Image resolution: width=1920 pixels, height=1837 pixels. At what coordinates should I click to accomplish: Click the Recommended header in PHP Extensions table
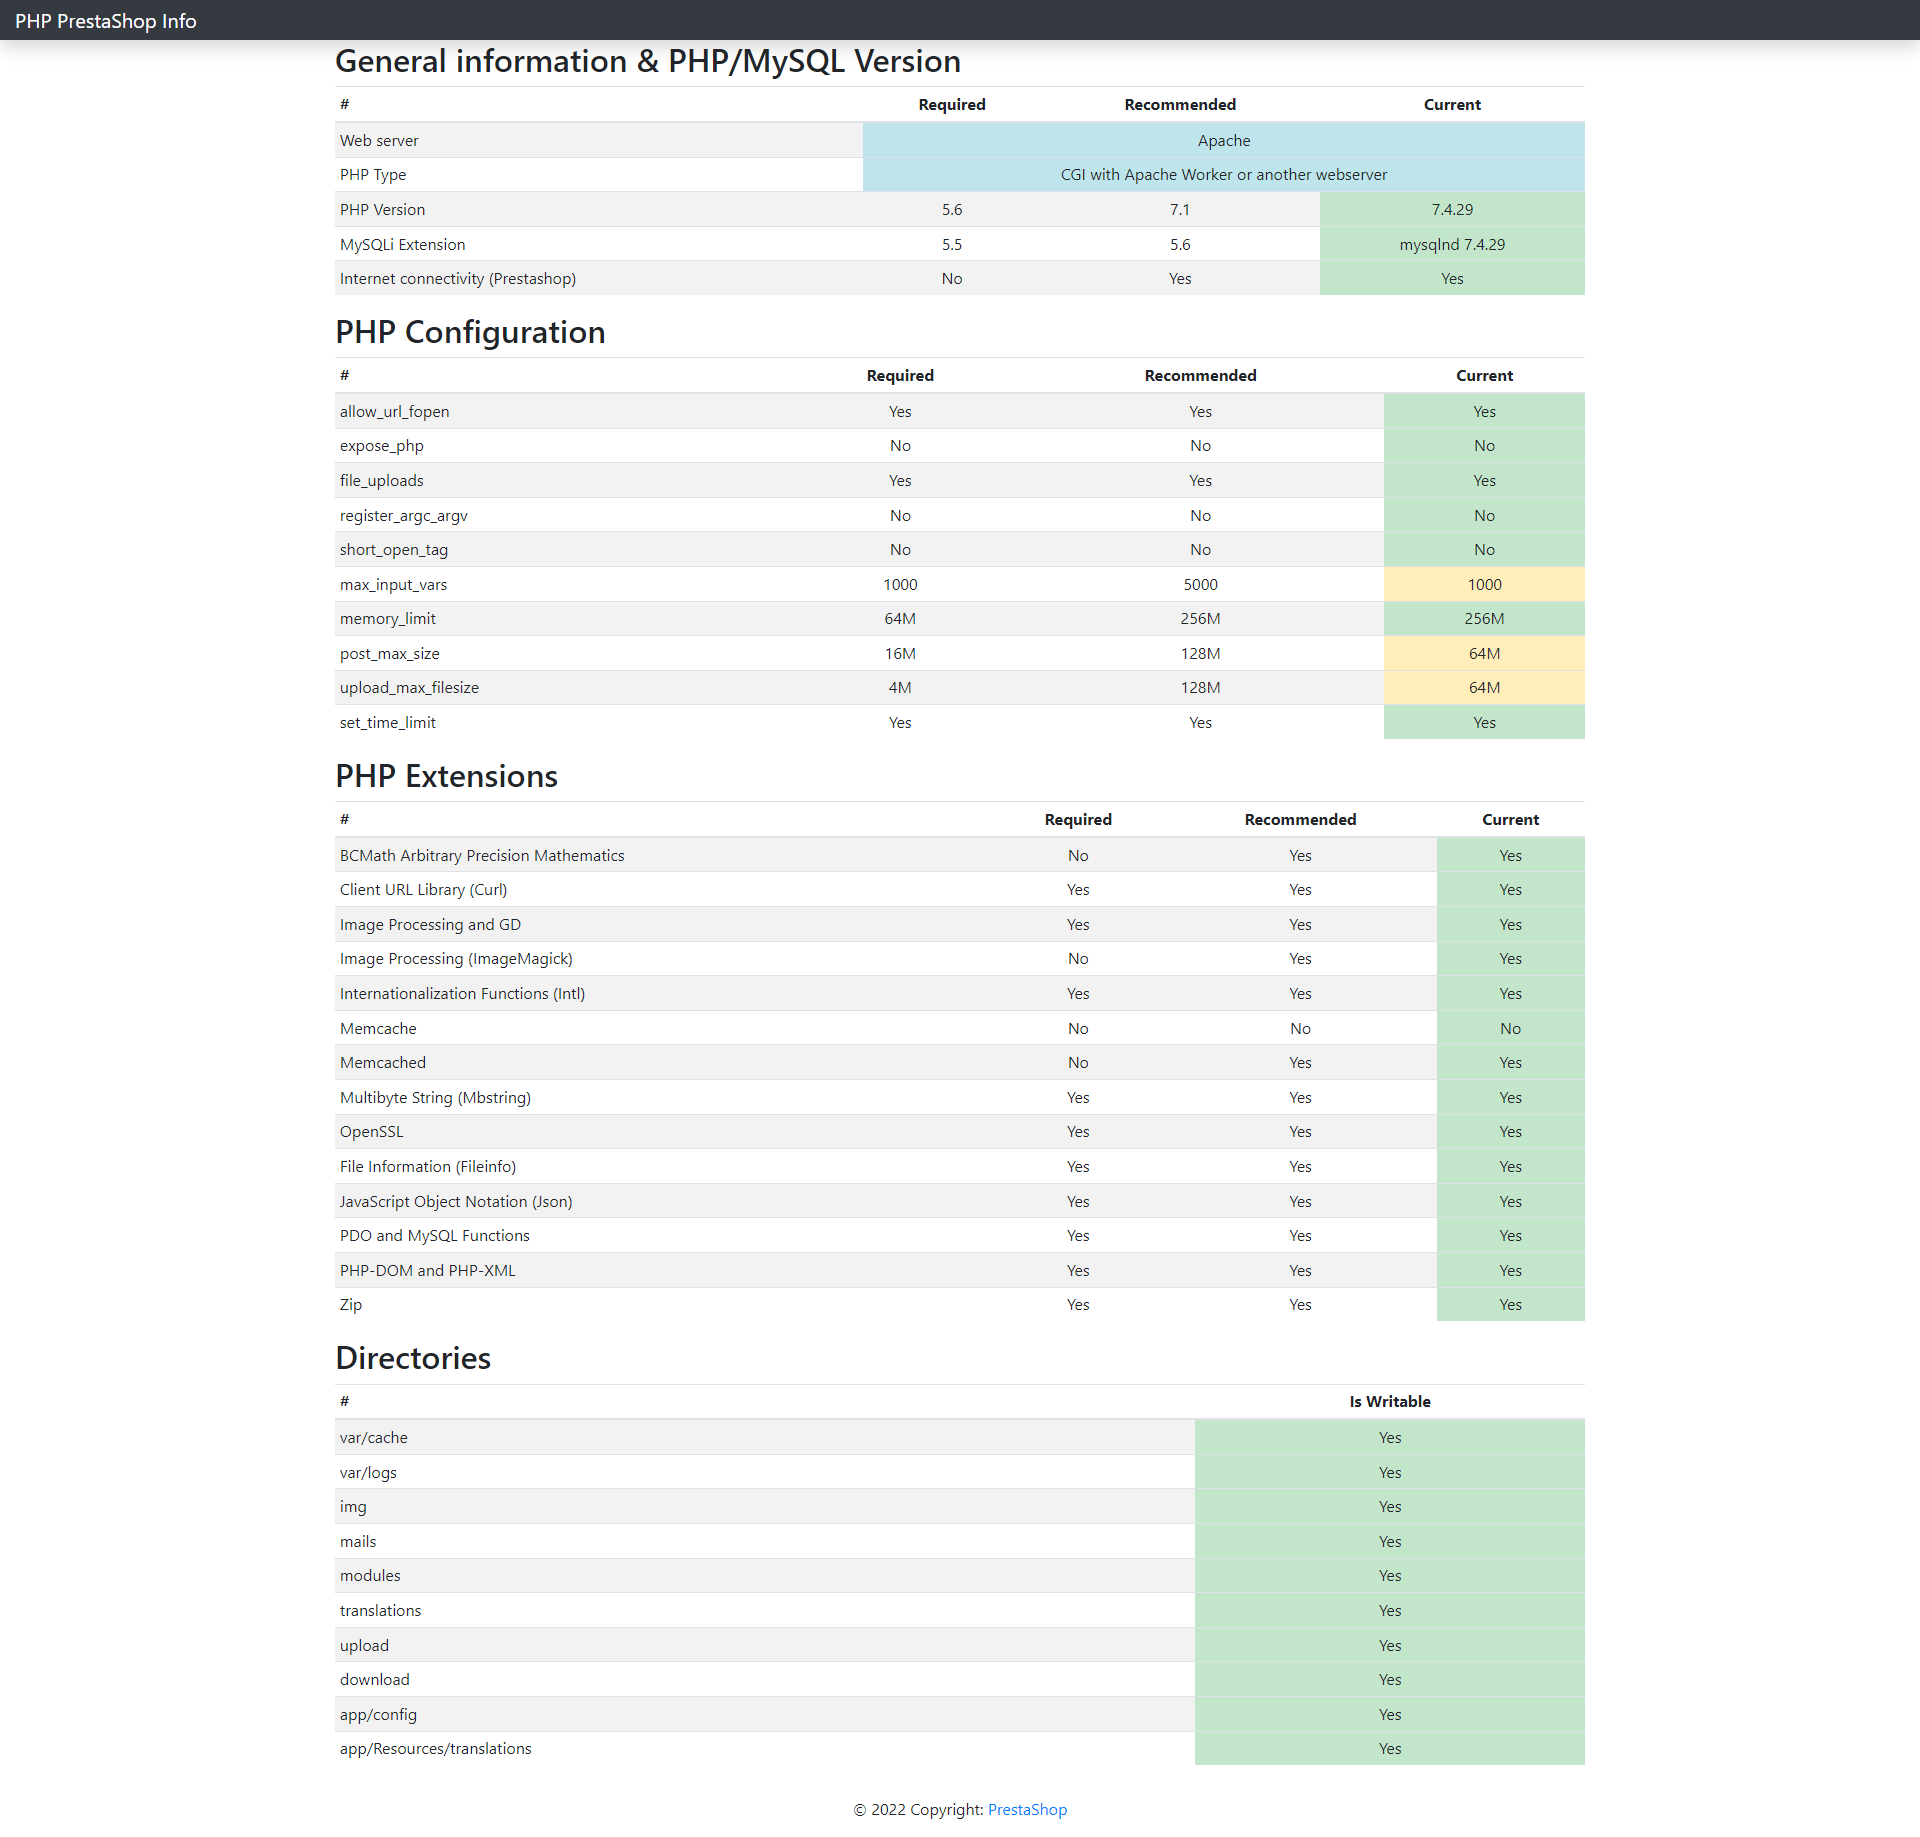[1300, 819]
